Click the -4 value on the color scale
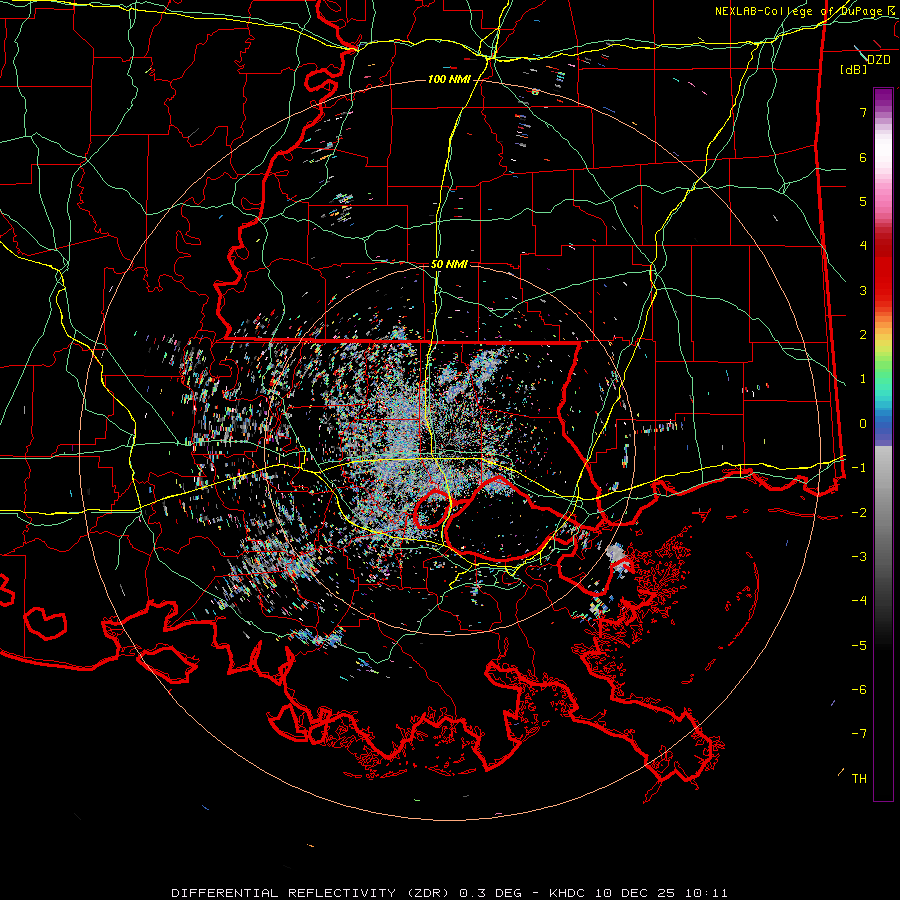Screen dimensions: 900x900 859,601
